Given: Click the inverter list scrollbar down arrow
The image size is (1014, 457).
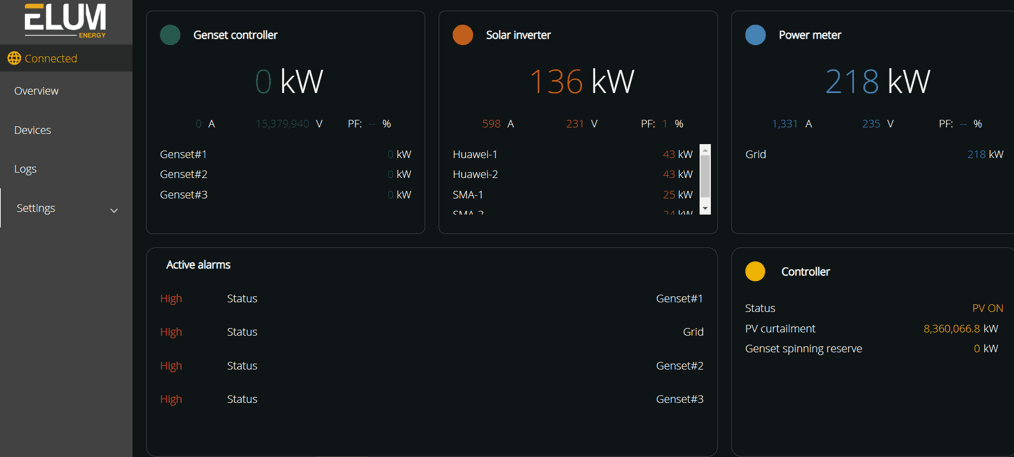Looking at the screenshot, I should point(706,209).
